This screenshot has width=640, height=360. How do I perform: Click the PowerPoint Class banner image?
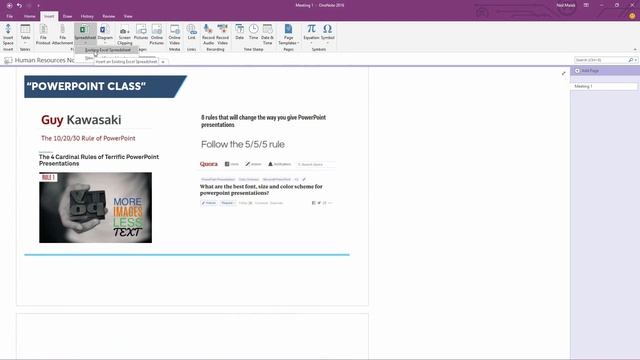coord(105,87)
